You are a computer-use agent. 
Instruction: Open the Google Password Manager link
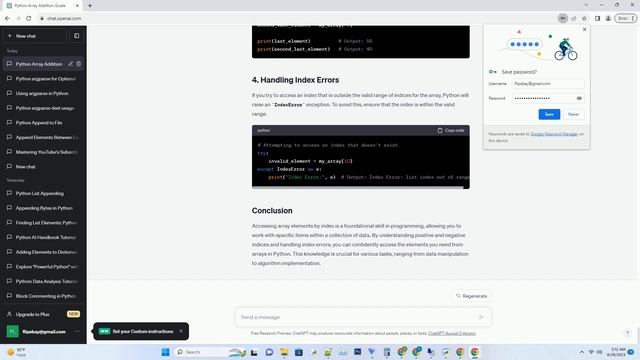(554, 134)
